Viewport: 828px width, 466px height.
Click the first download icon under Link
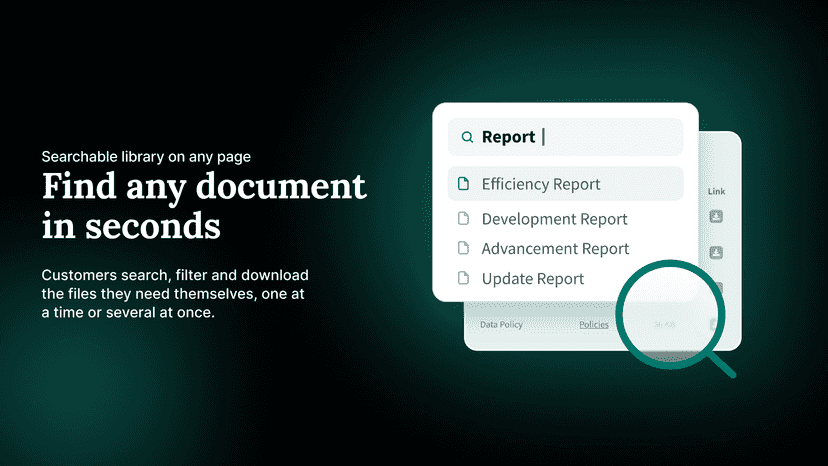pyautogui.click(x=716, y=216)
